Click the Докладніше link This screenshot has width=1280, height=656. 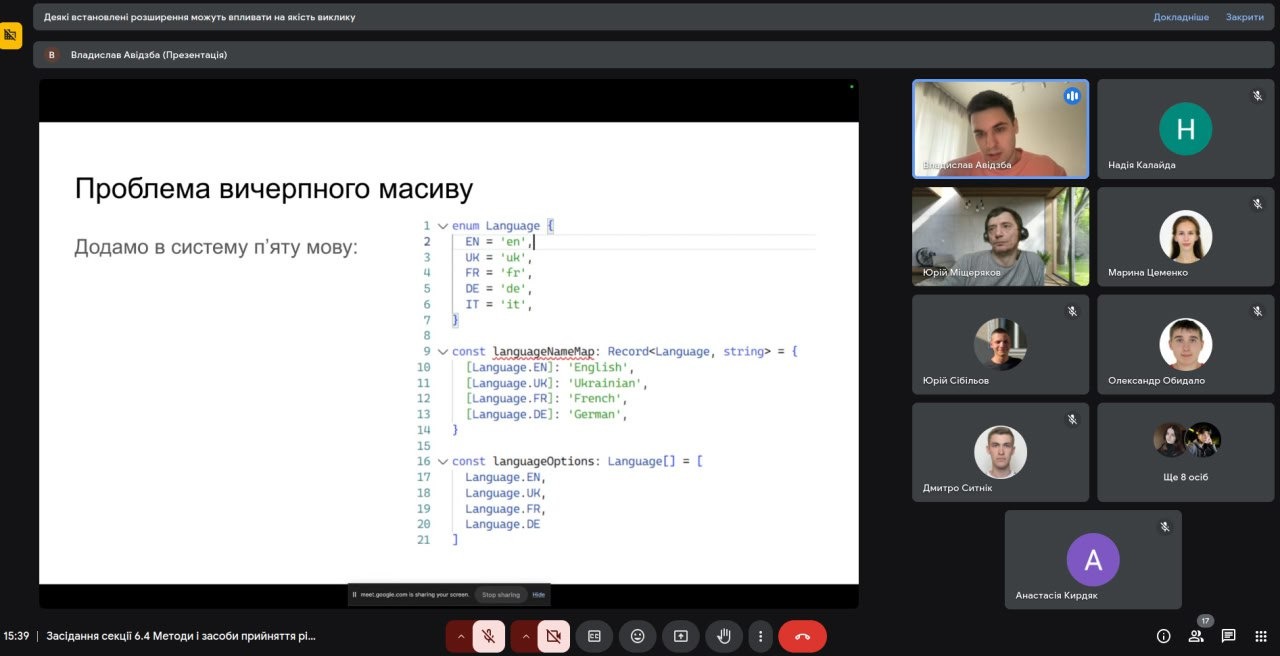point(1180,17)
